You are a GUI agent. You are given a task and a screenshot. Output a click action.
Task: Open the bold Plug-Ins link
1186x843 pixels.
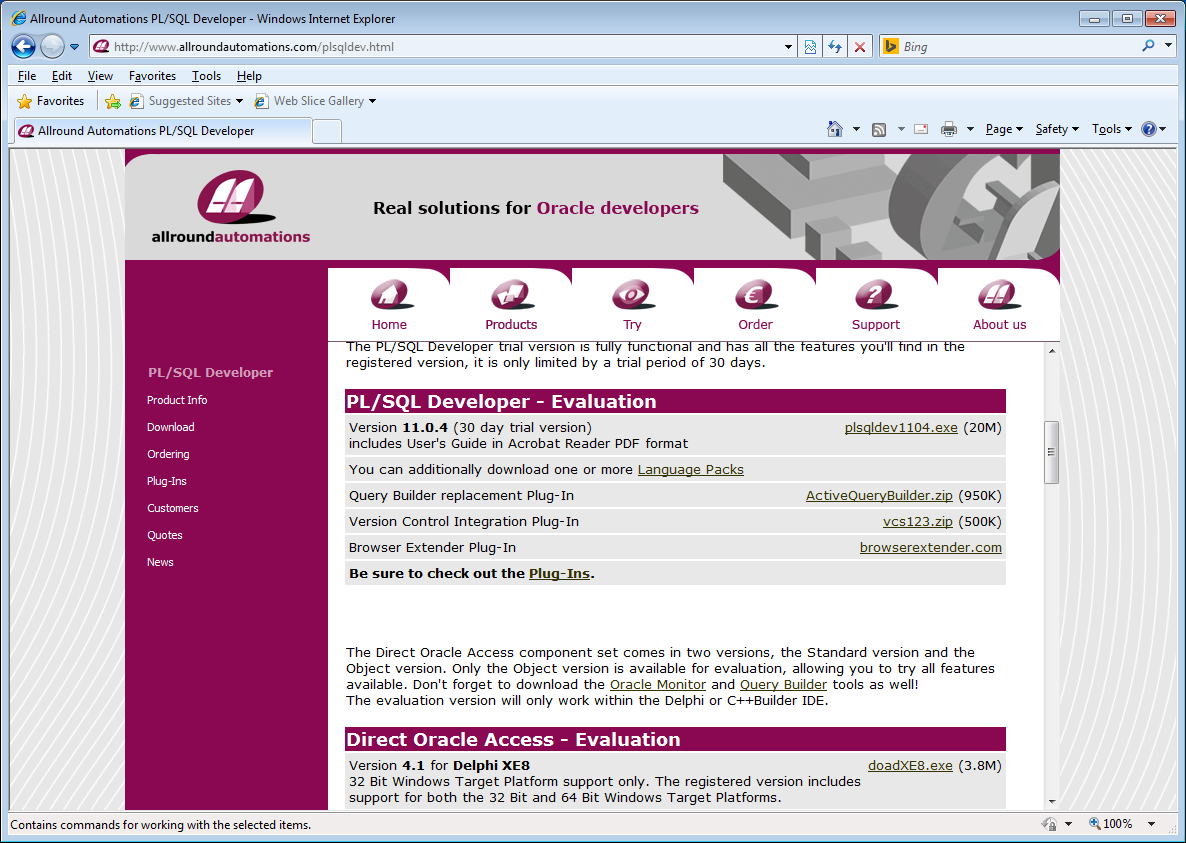(559, 574)
